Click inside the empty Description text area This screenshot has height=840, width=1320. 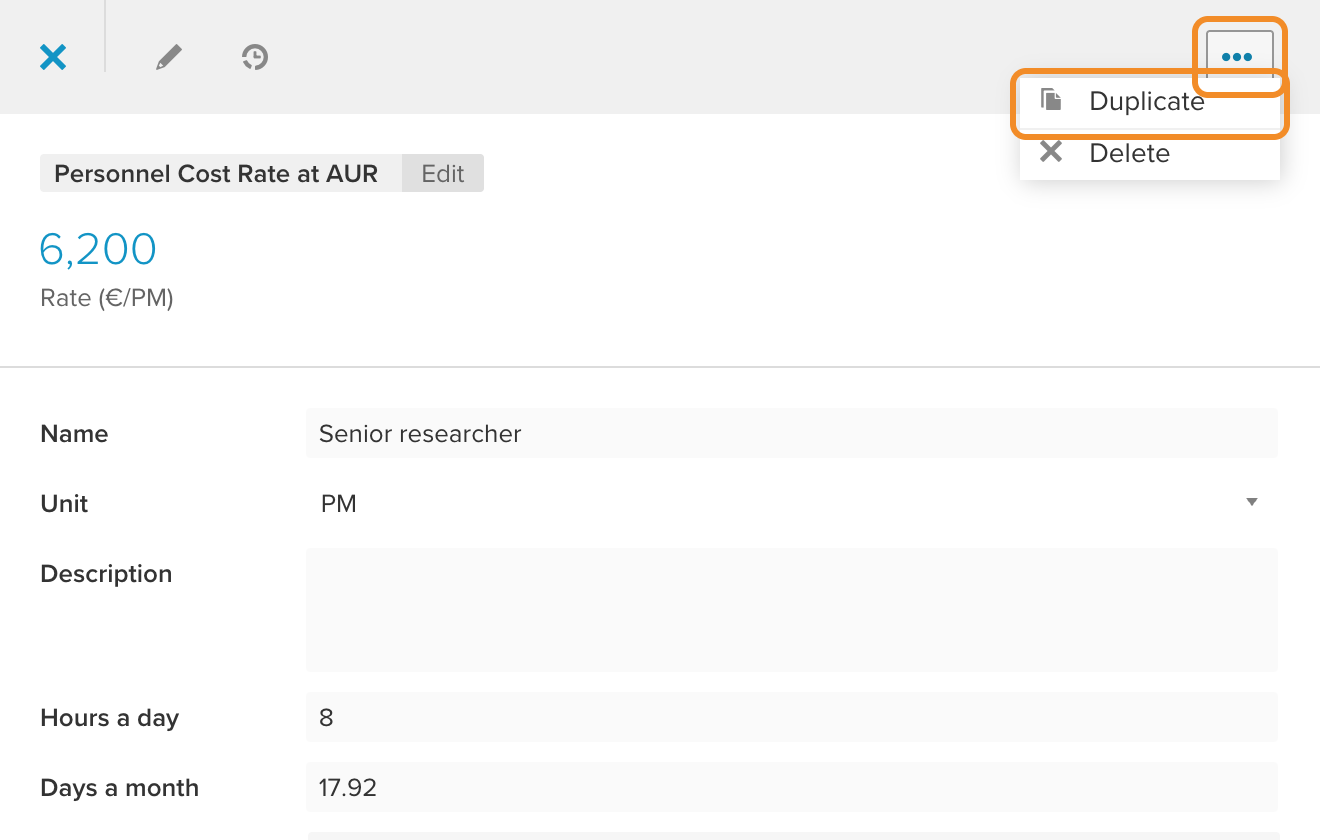792,610
